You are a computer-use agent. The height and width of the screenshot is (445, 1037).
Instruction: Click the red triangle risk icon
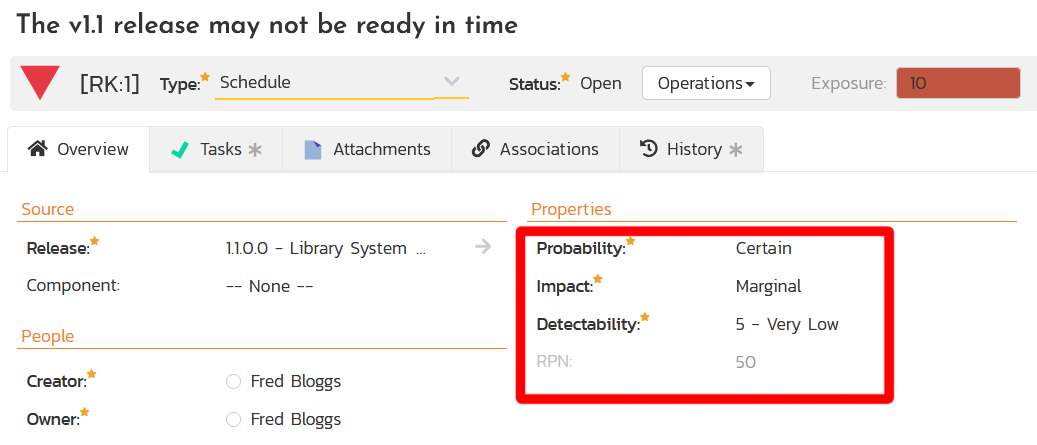tap(40, 83)
